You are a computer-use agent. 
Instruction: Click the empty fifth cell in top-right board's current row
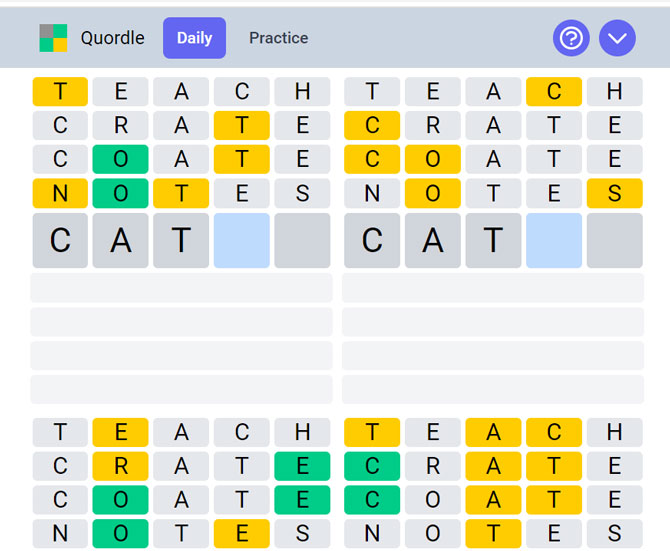pyautogui.click(x=614, y=240)
